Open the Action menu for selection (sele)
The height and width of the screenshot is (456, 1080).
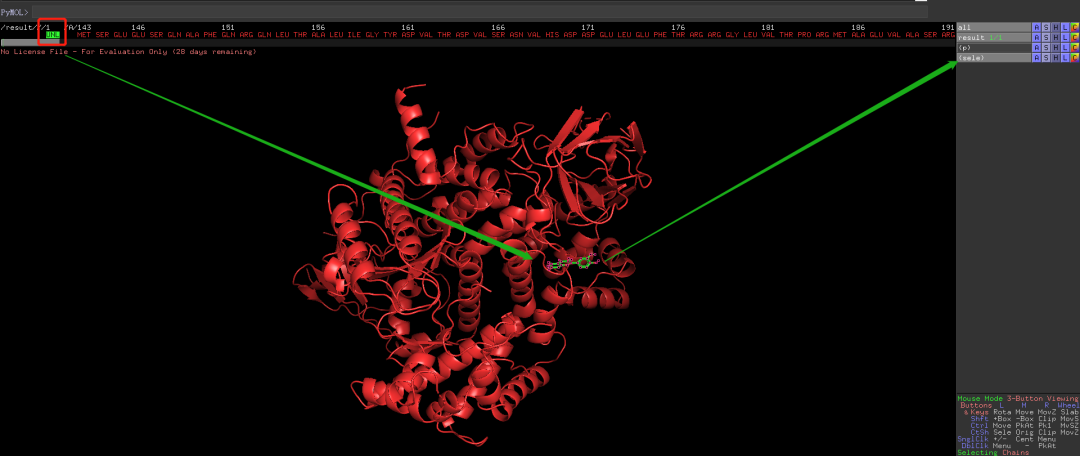coord(1037,58)
